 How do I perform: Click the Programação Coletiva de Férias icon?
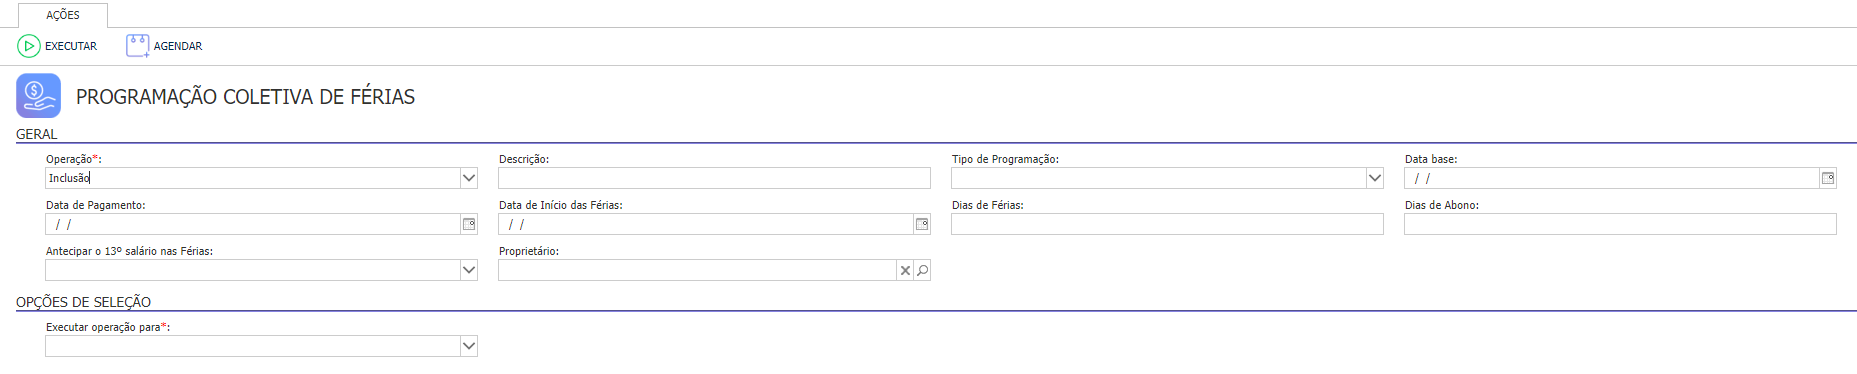tap(38, 96)
